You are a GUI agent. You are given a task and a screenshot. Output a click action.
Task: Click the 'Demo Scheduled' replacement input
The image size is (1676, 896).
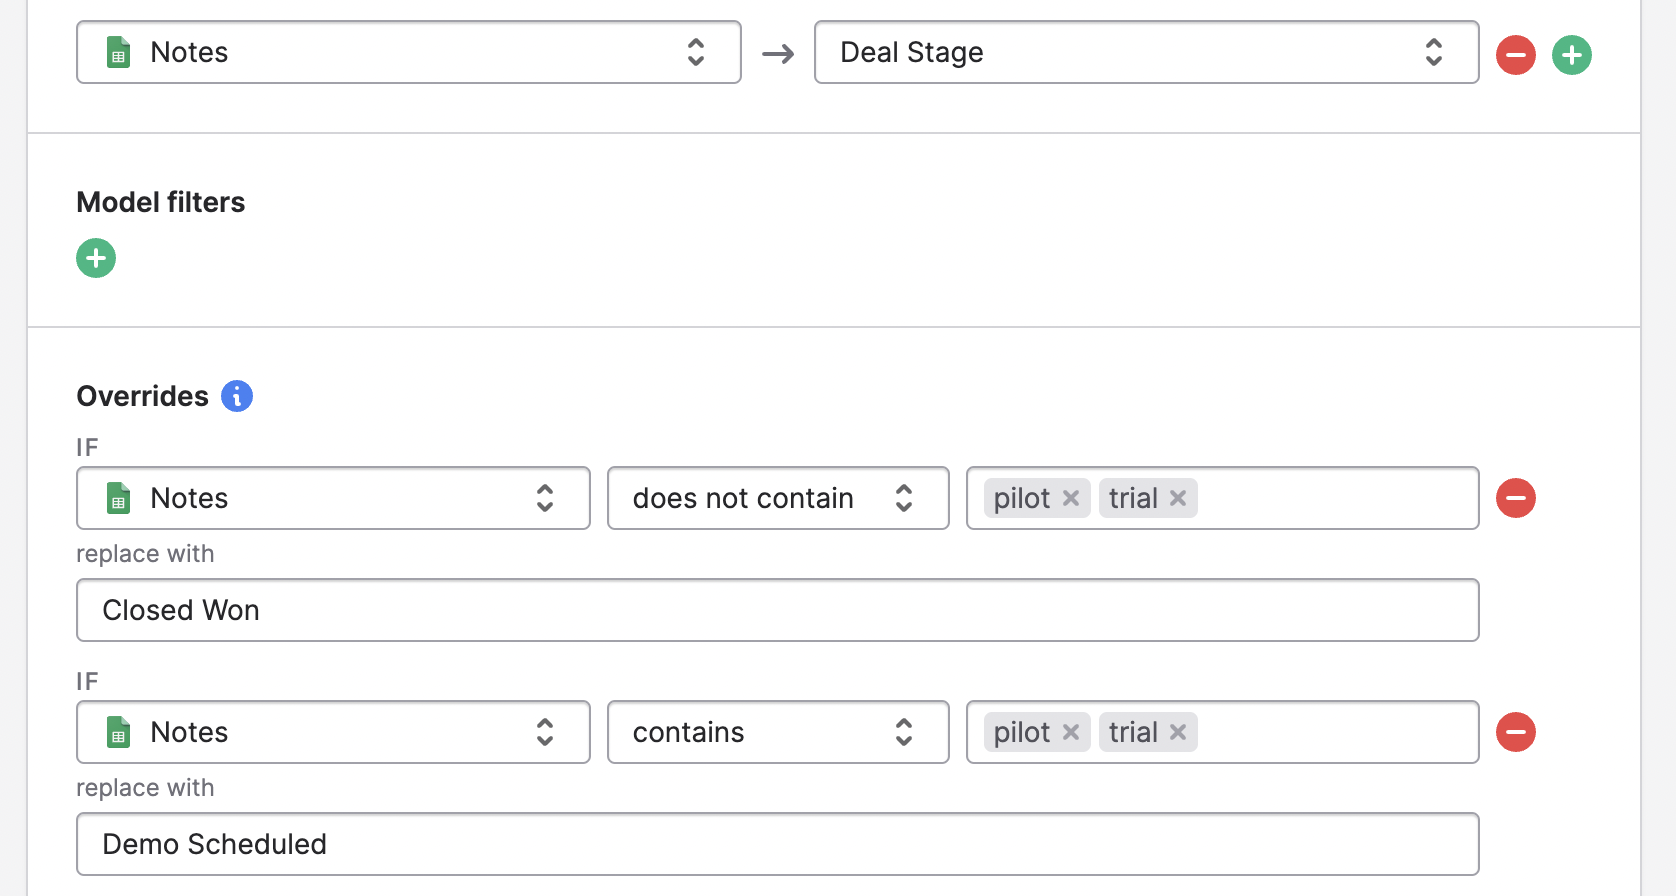click(777, 844)
